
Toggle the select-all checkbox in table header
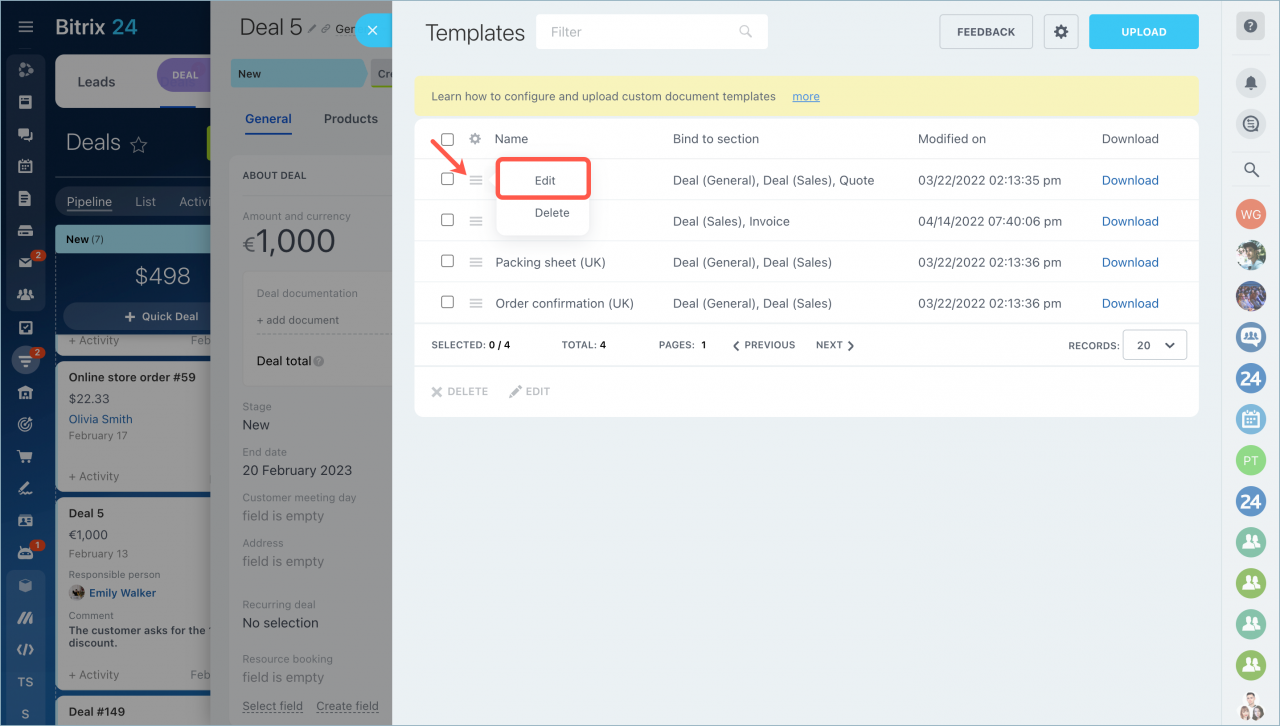(x=447, y=139)
